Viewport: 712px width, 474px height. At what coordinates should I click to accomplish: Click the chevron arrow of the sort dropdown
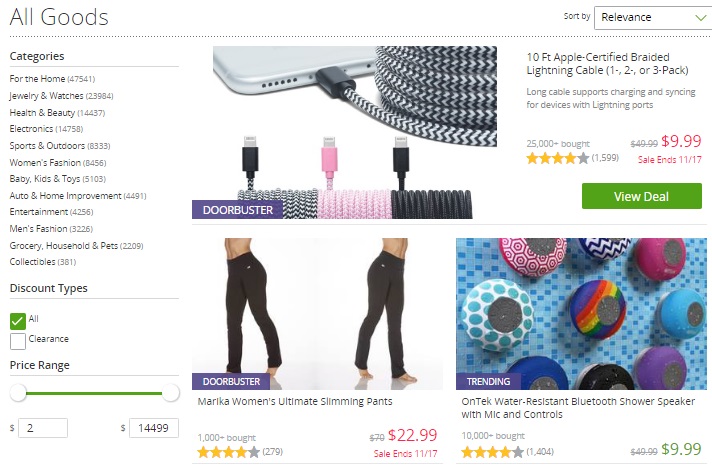701,18
